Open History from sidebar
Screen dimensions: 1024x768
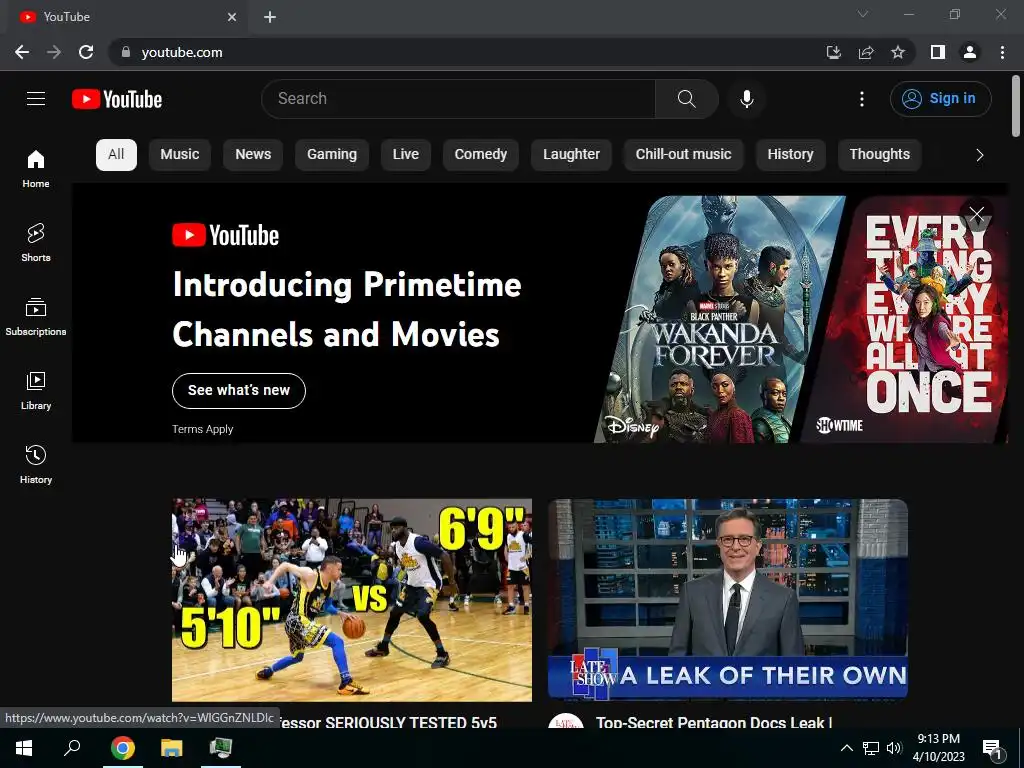36,464
